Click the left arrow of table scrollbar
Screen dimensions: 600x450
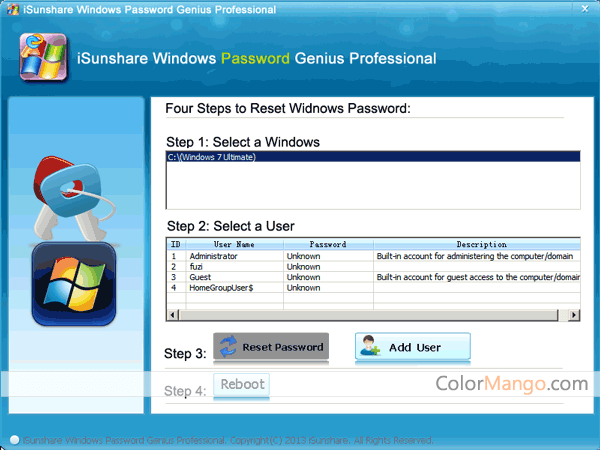[173, 315]
